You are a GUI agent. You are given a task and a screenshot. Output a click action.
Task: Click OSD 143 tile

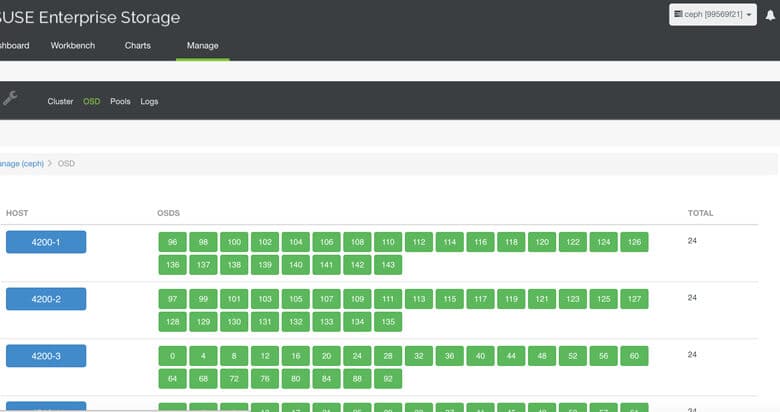(x=388, y=265)
